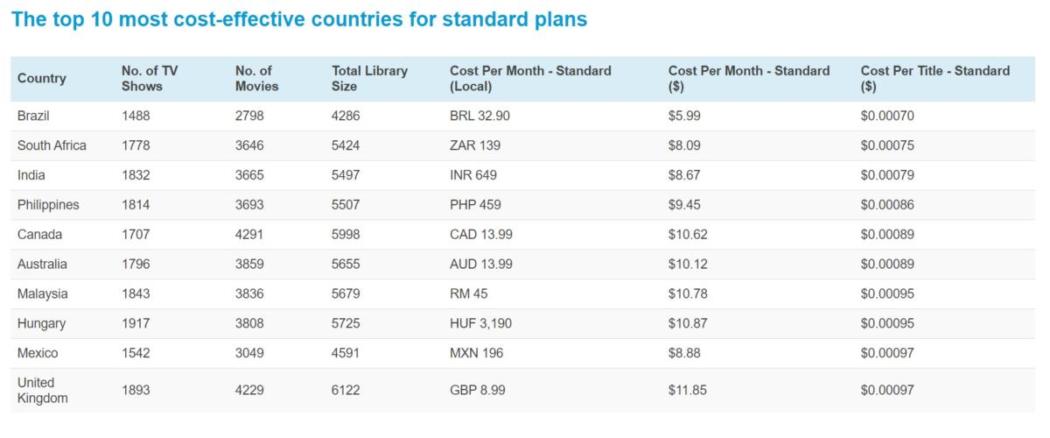This screenshot has height=438, width=1050.
Task: Click the table title about cost-effective countries
Action: (x=299, y=19)
